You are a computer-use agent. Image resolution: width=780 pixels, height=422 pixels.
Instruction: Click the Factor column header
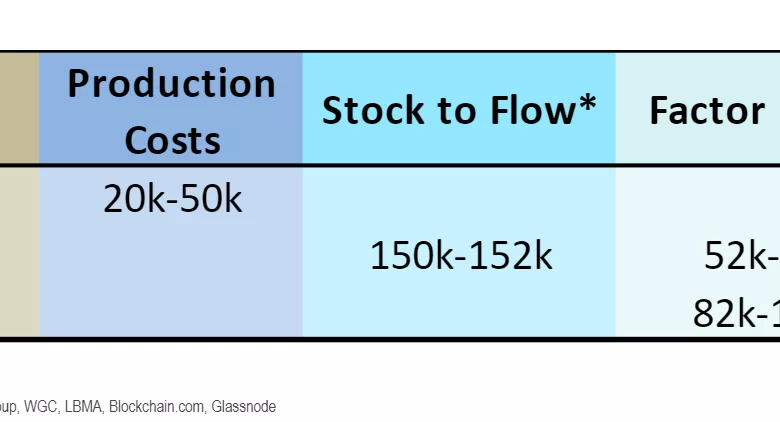point(708,110)
